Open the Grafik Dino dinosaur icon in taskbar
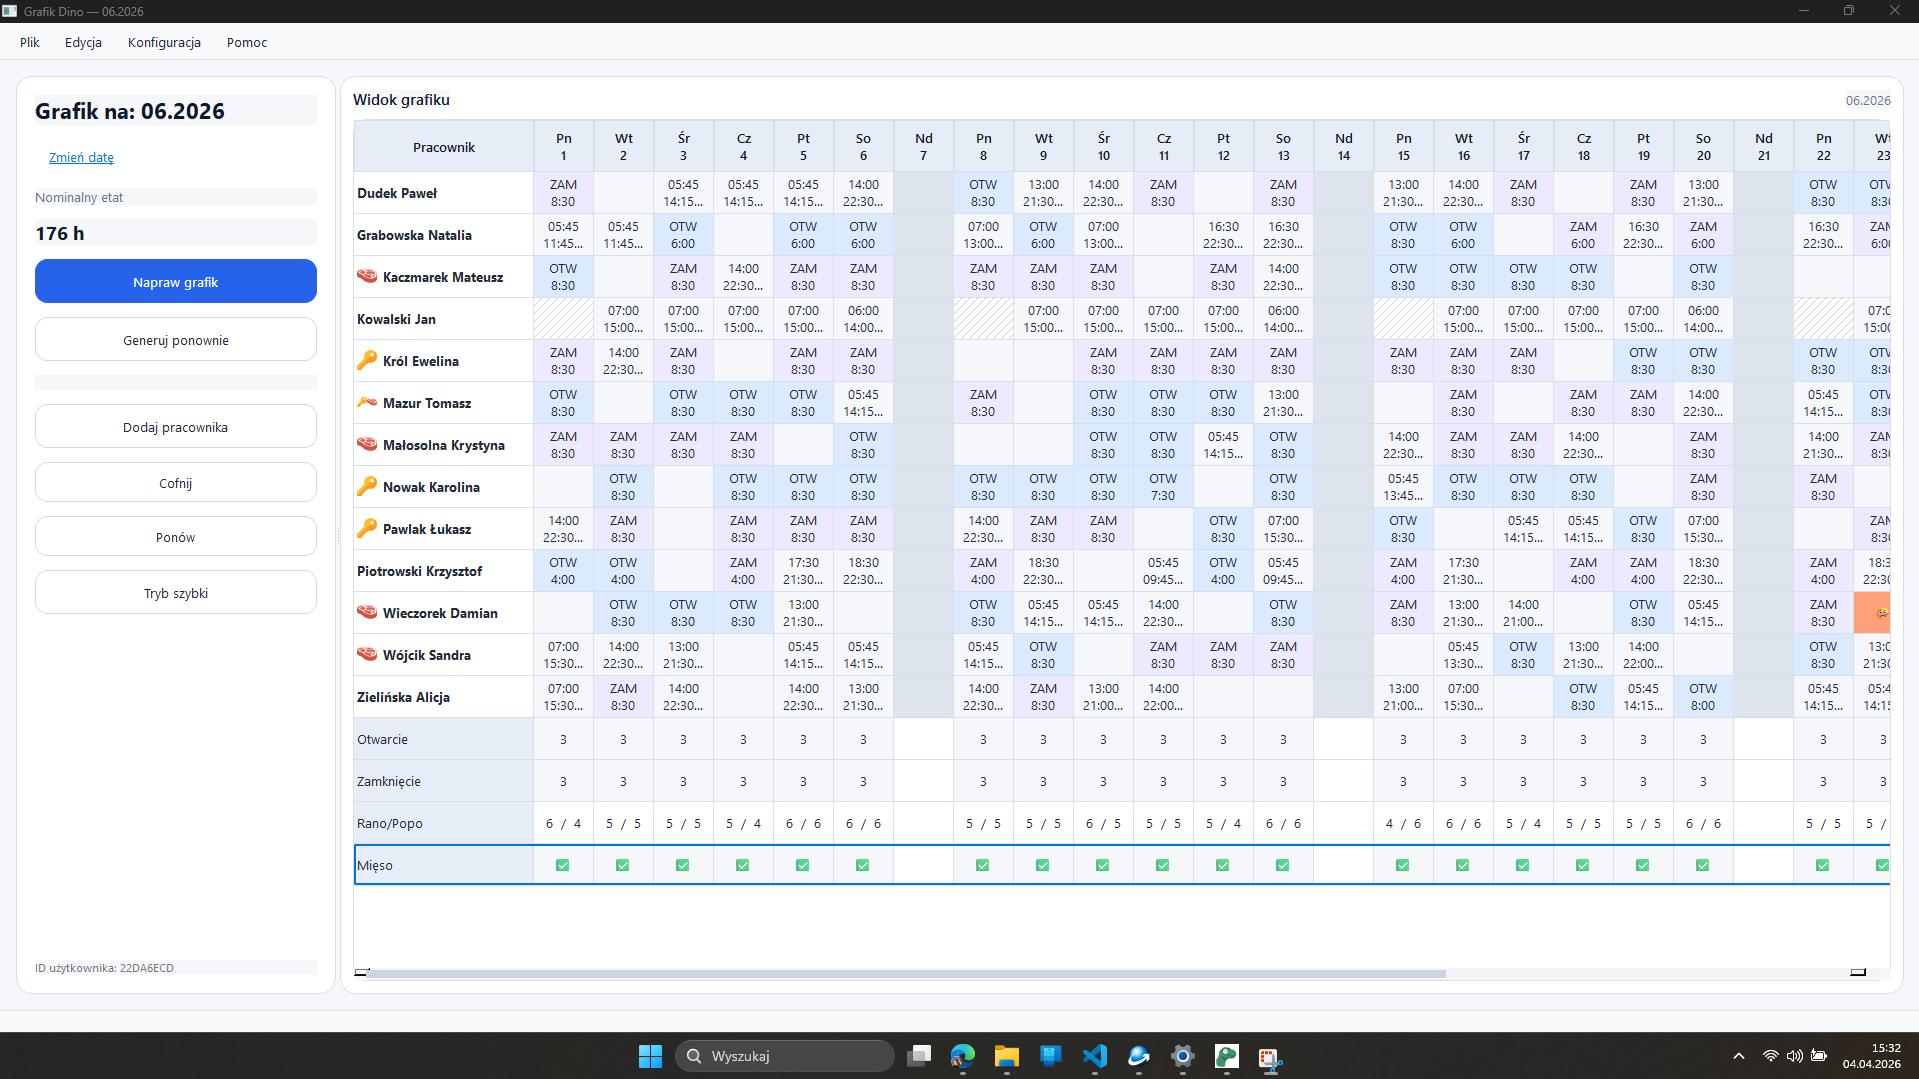Image resolution: width=1919 pixels, height=1079 pixels. [x=1226, y=1056]
